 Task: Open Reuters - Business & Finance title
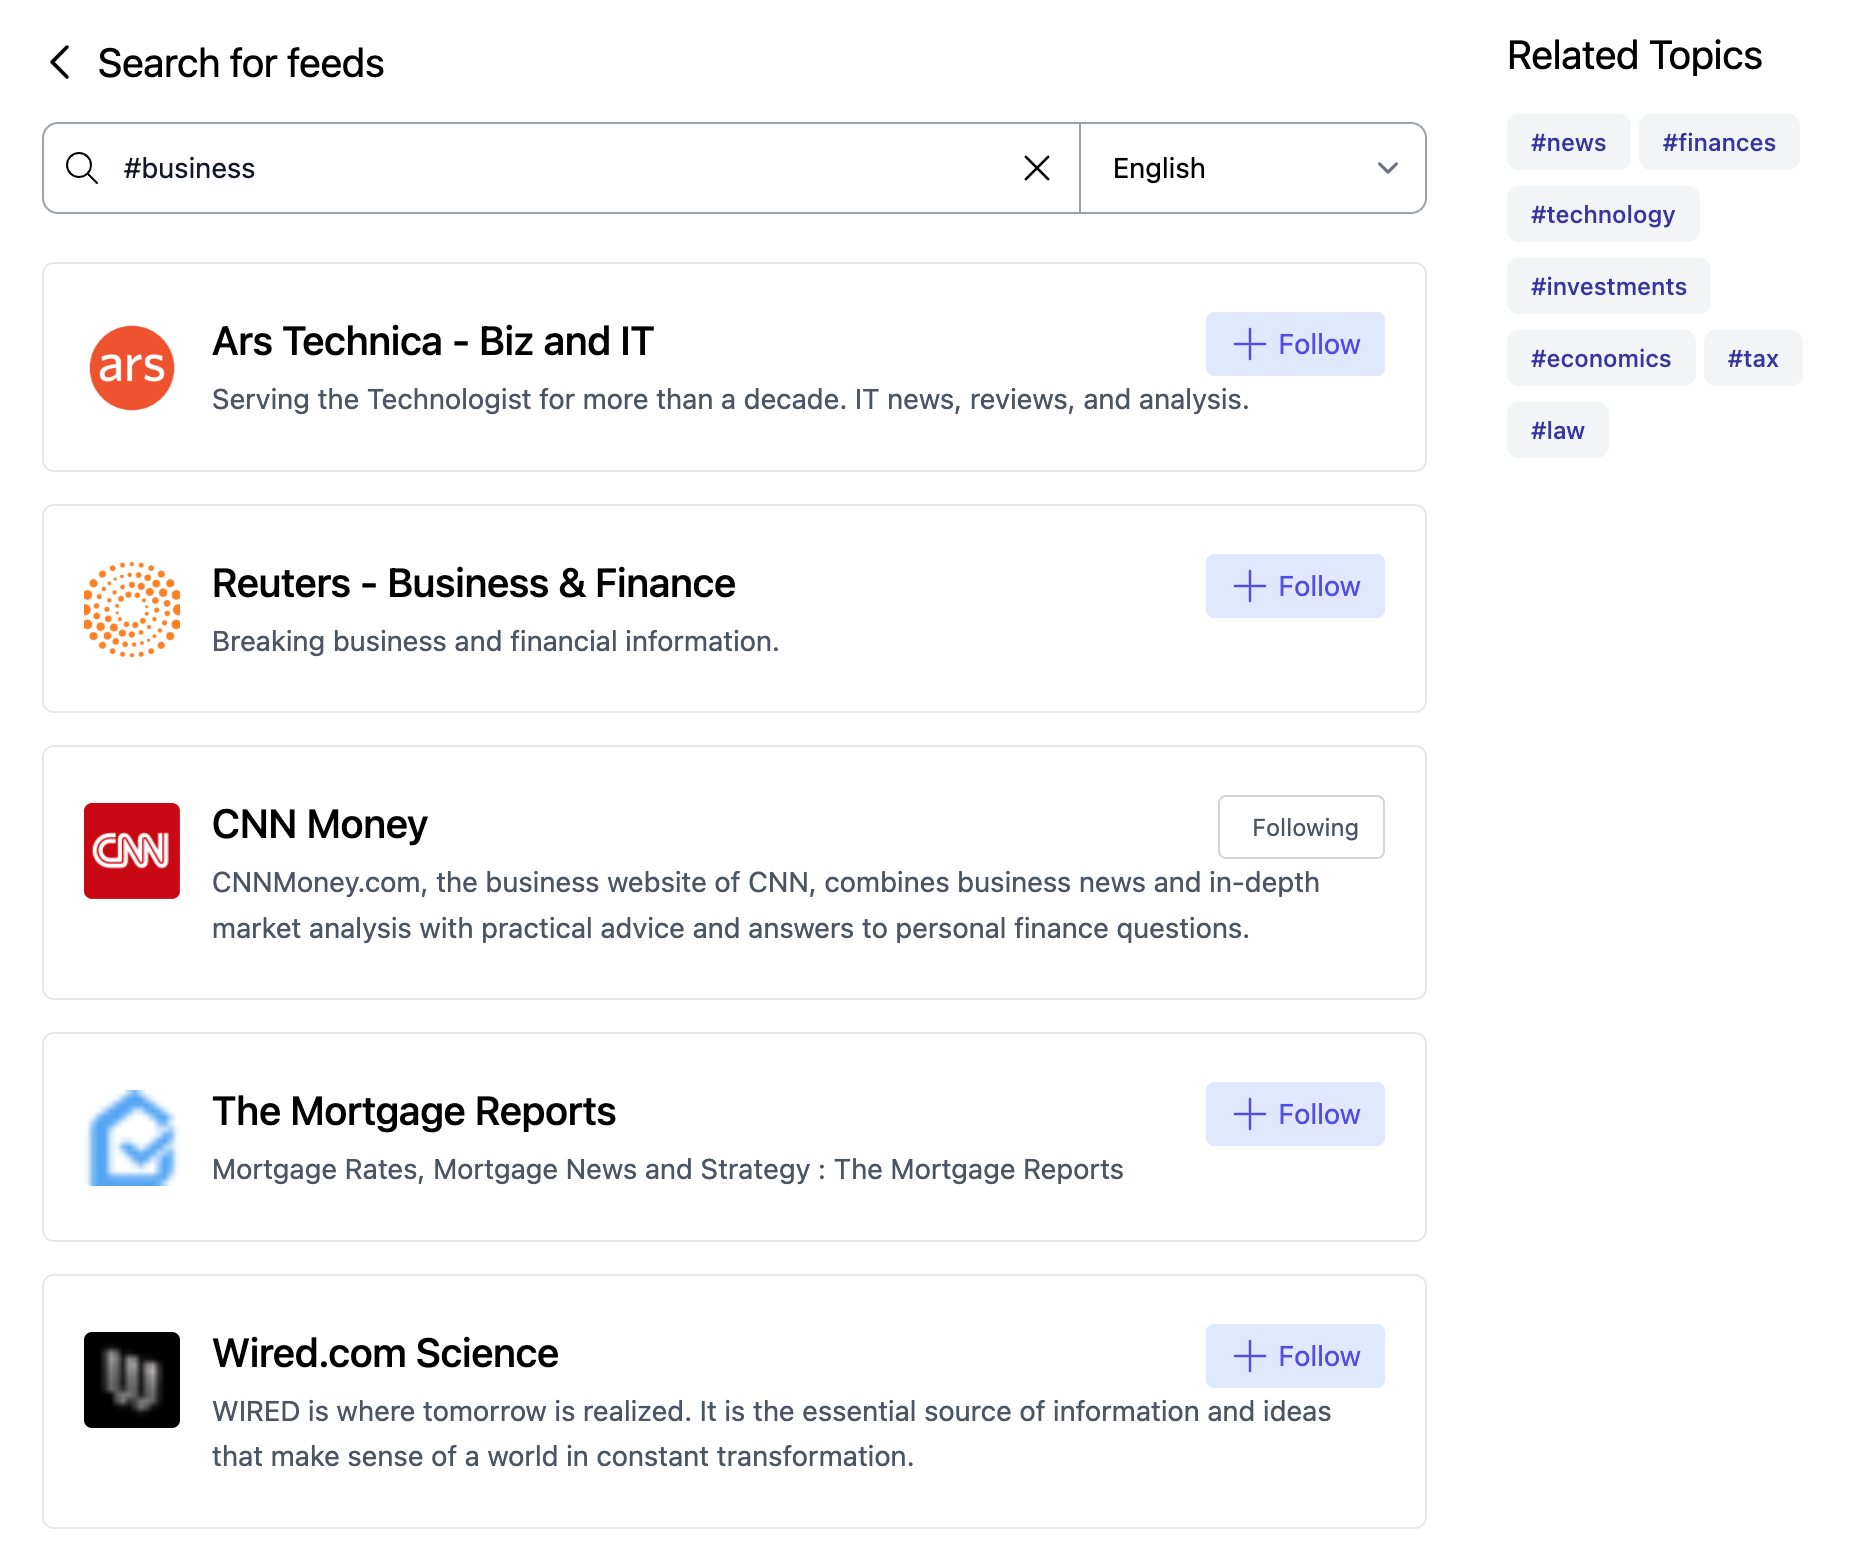(x=474, y=584)
